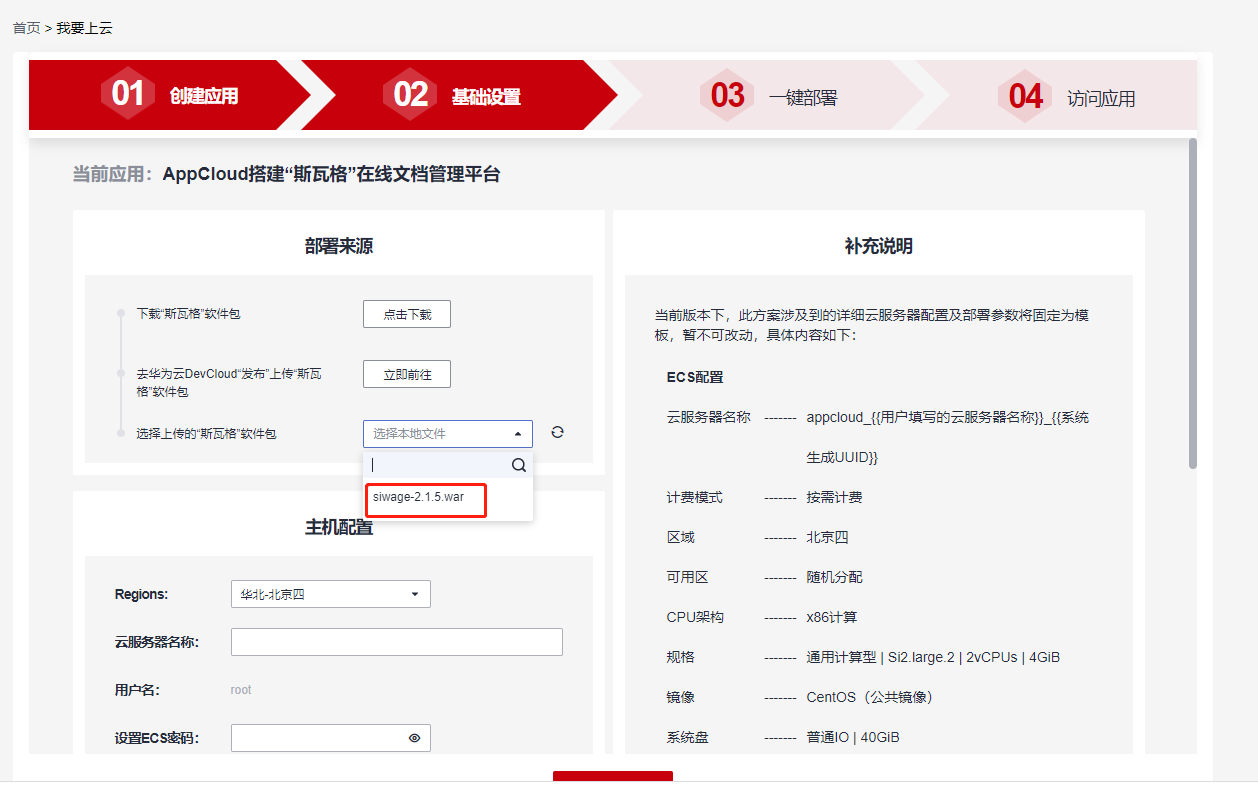The height and width of the screenshot is (793, 1258).
Task: Click the 随机分配 value
Action: point(834,577)
